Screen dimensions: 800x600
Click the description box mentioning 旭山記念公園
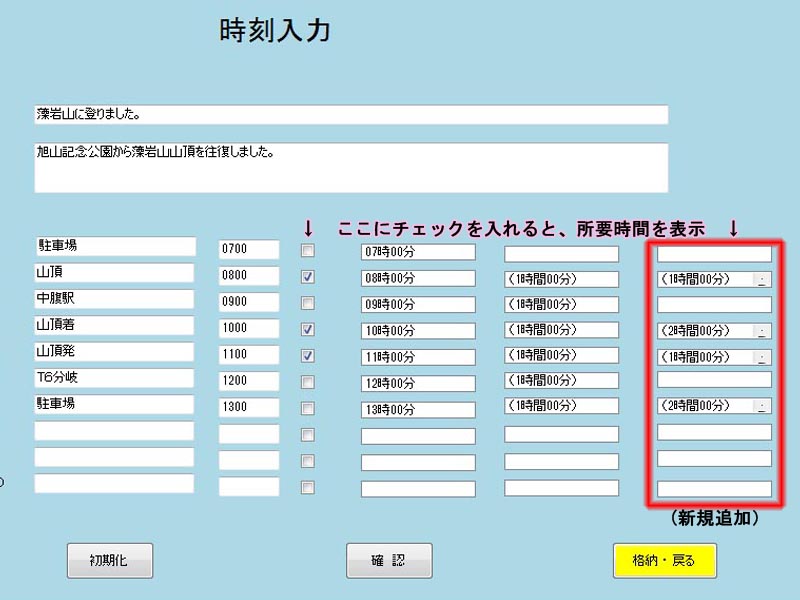click(x=350, y=167)
